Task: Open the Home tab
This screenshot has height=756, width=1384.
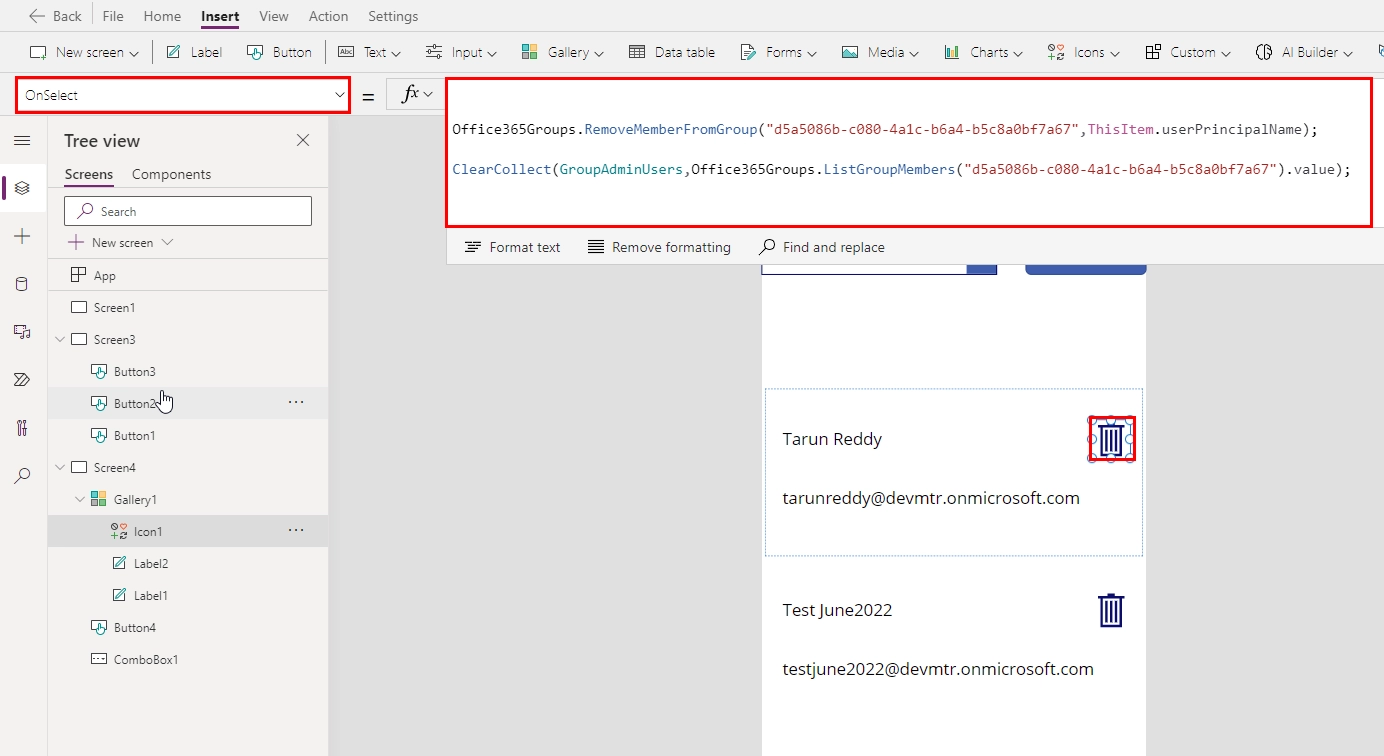Action: click(162, 16)
